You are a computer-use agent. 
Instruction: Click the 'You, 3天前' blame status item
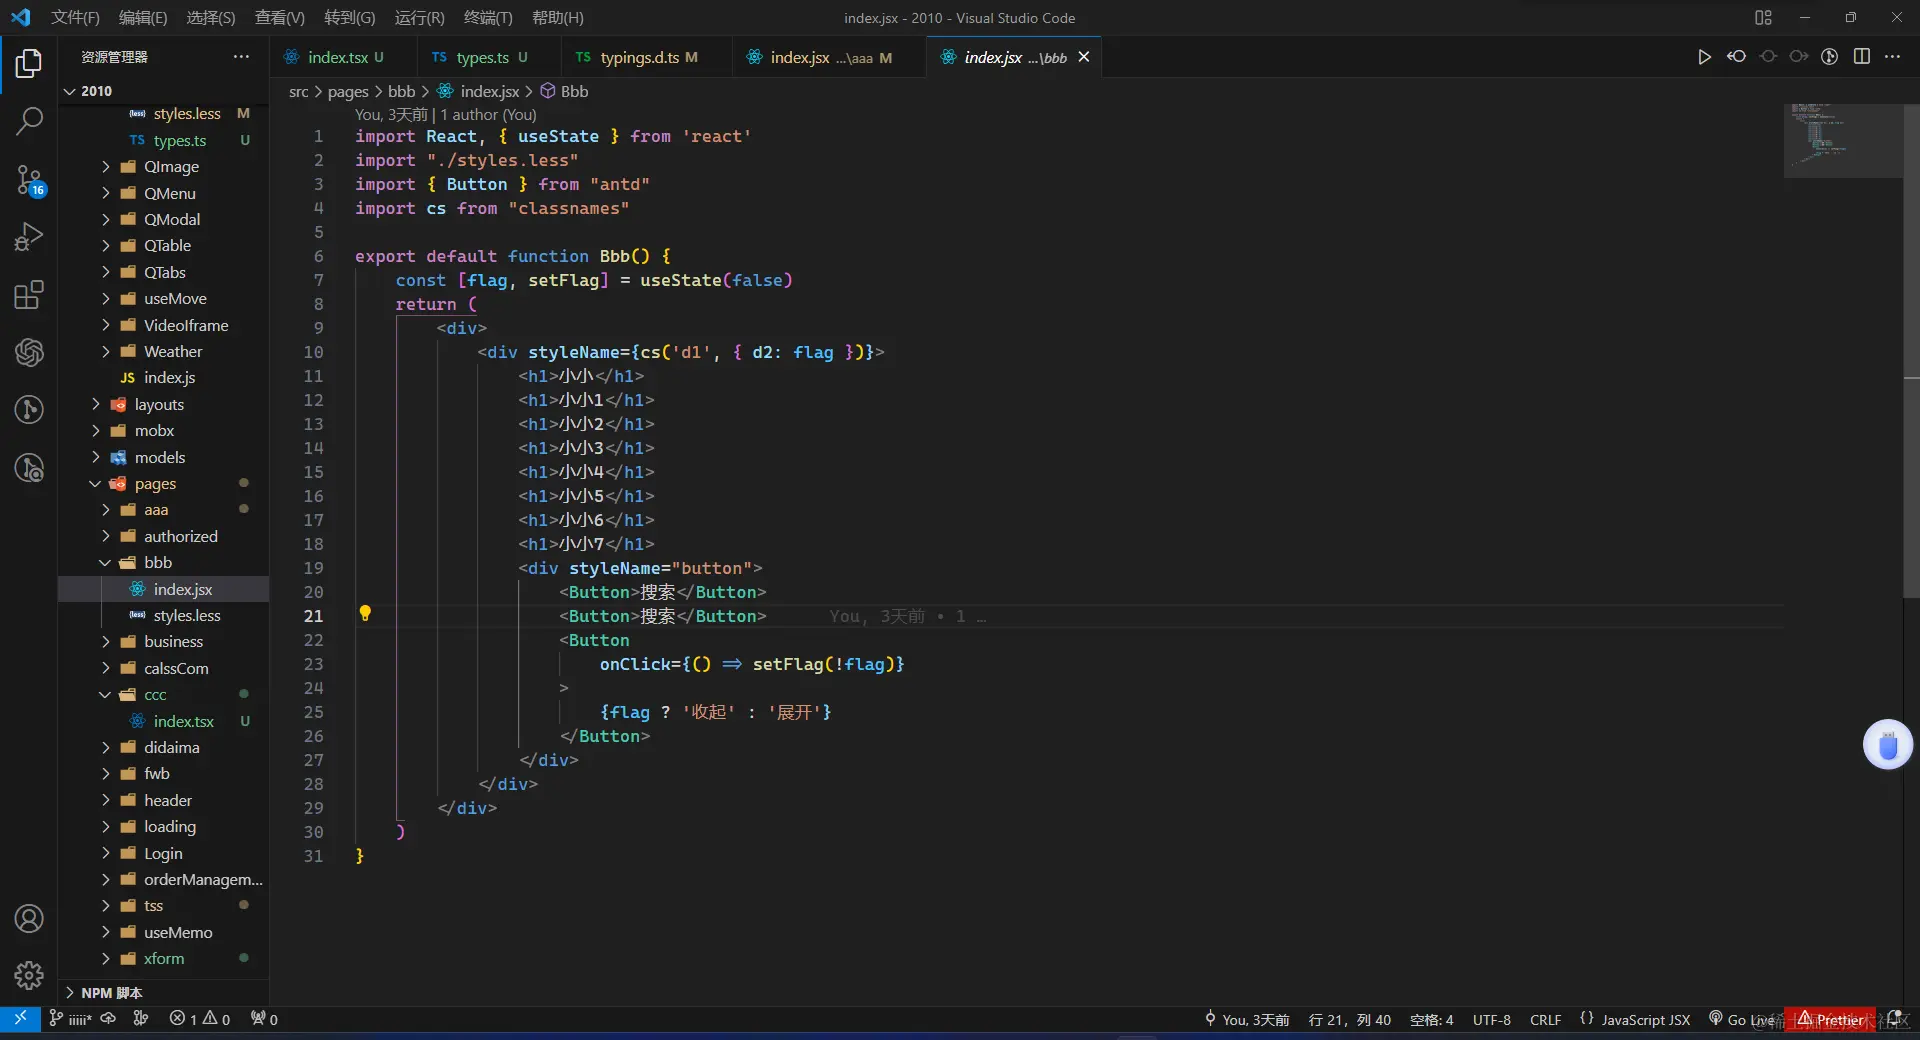[1247, 1019]
